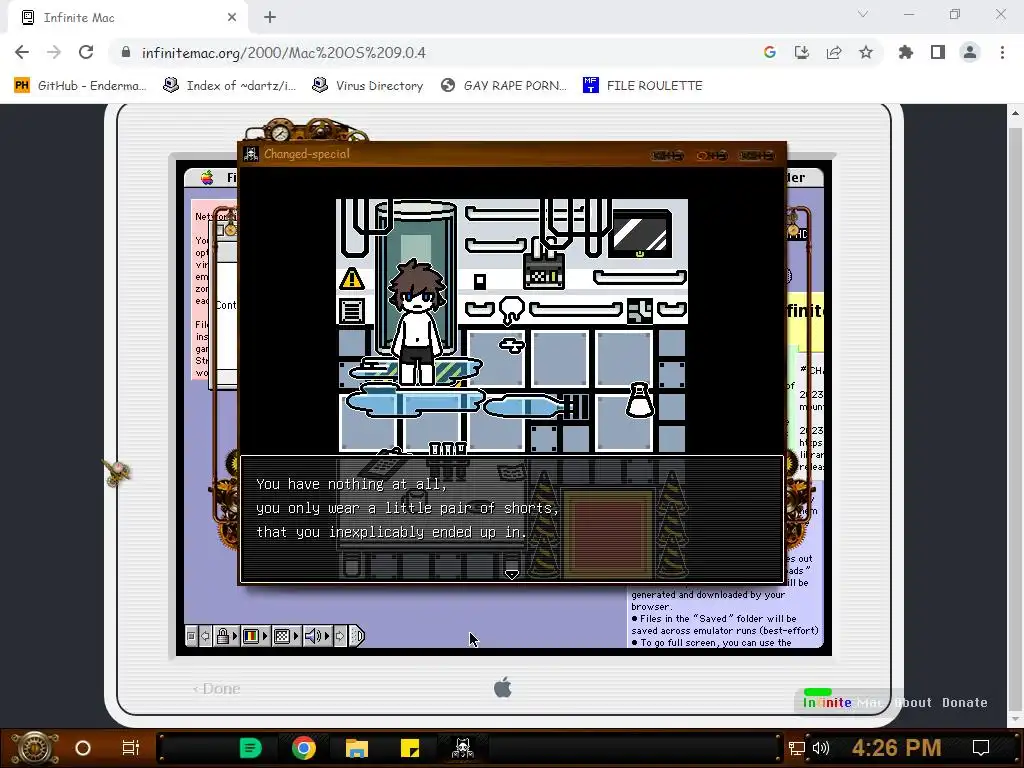Click the Apple logo on the monitor bezel
1024x768 pixels.
click(502, 688)
